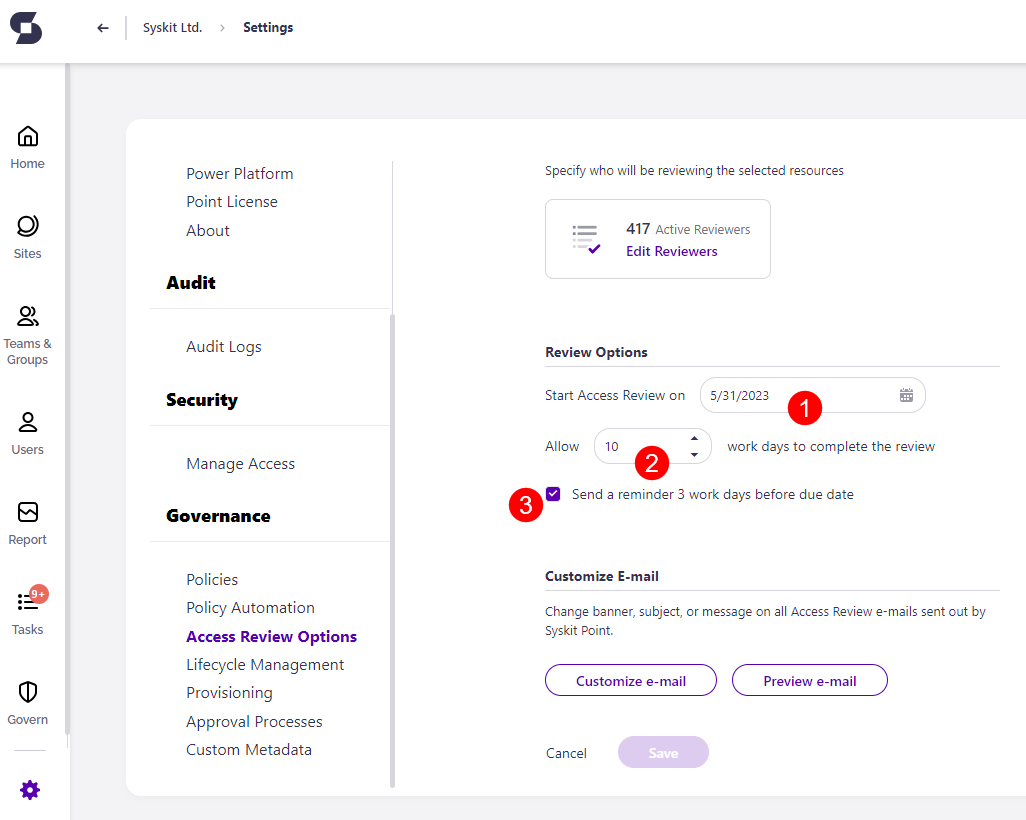Select the Sites icon in sidebar
Image resolution: width=1026 pixels, height=820 pixels.
tap(27, 232)
